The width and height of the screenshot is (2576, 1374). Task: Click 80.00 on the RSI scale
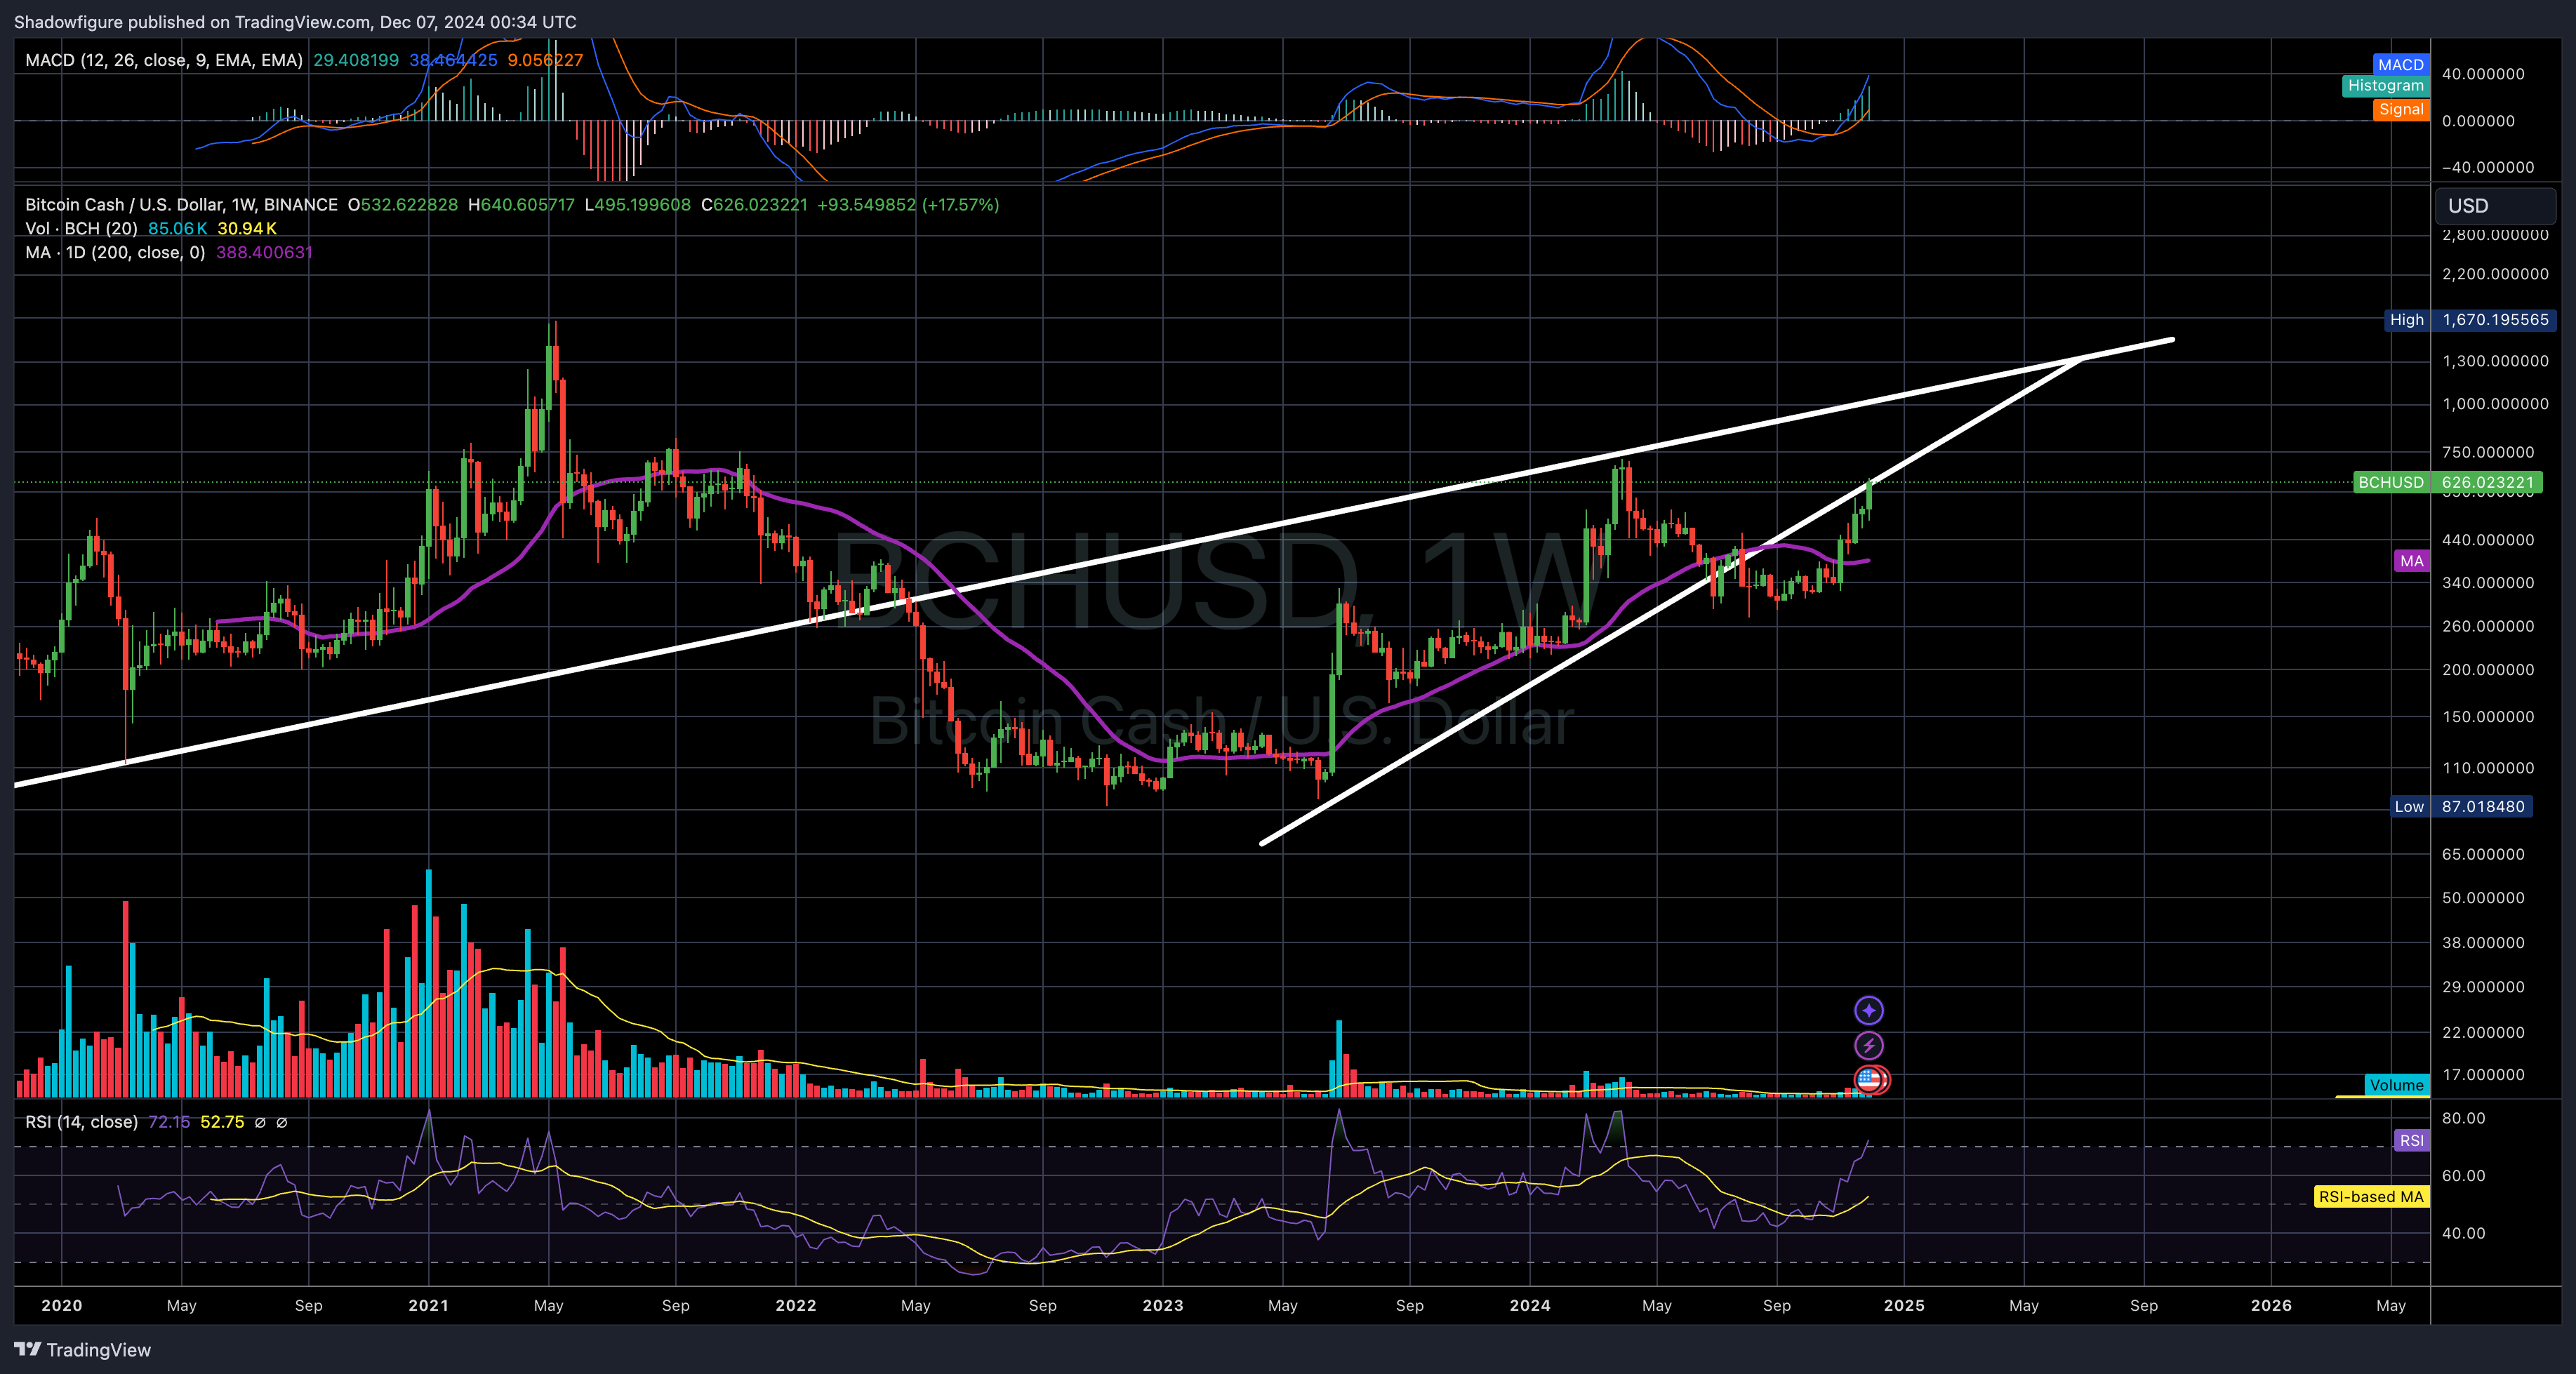2463,1118
